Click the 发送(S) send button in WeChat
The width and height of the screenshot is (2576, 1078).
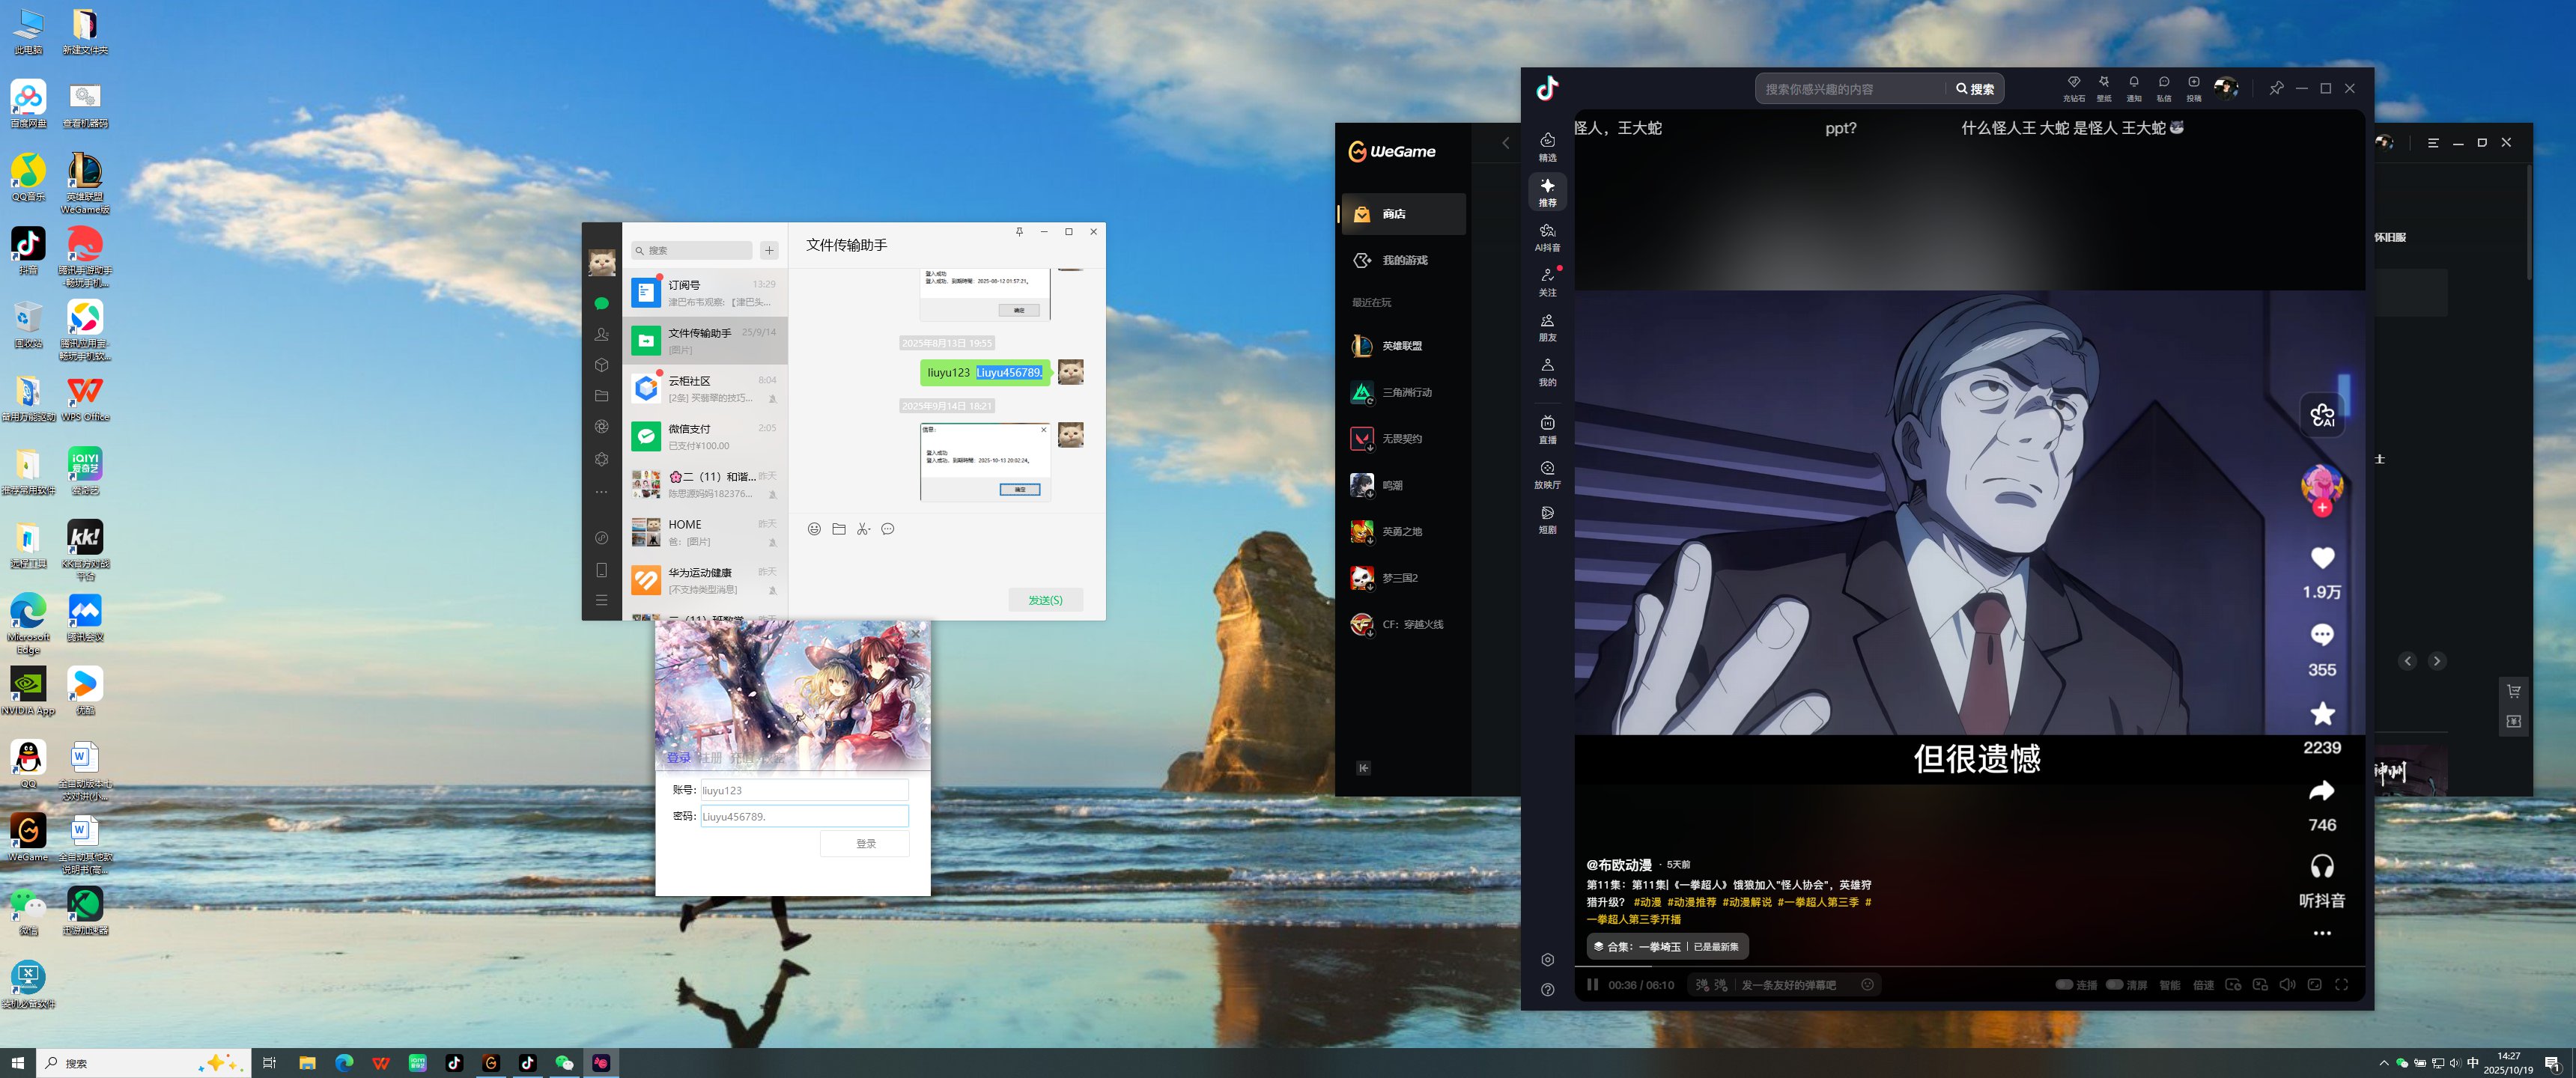point(1045,600)
